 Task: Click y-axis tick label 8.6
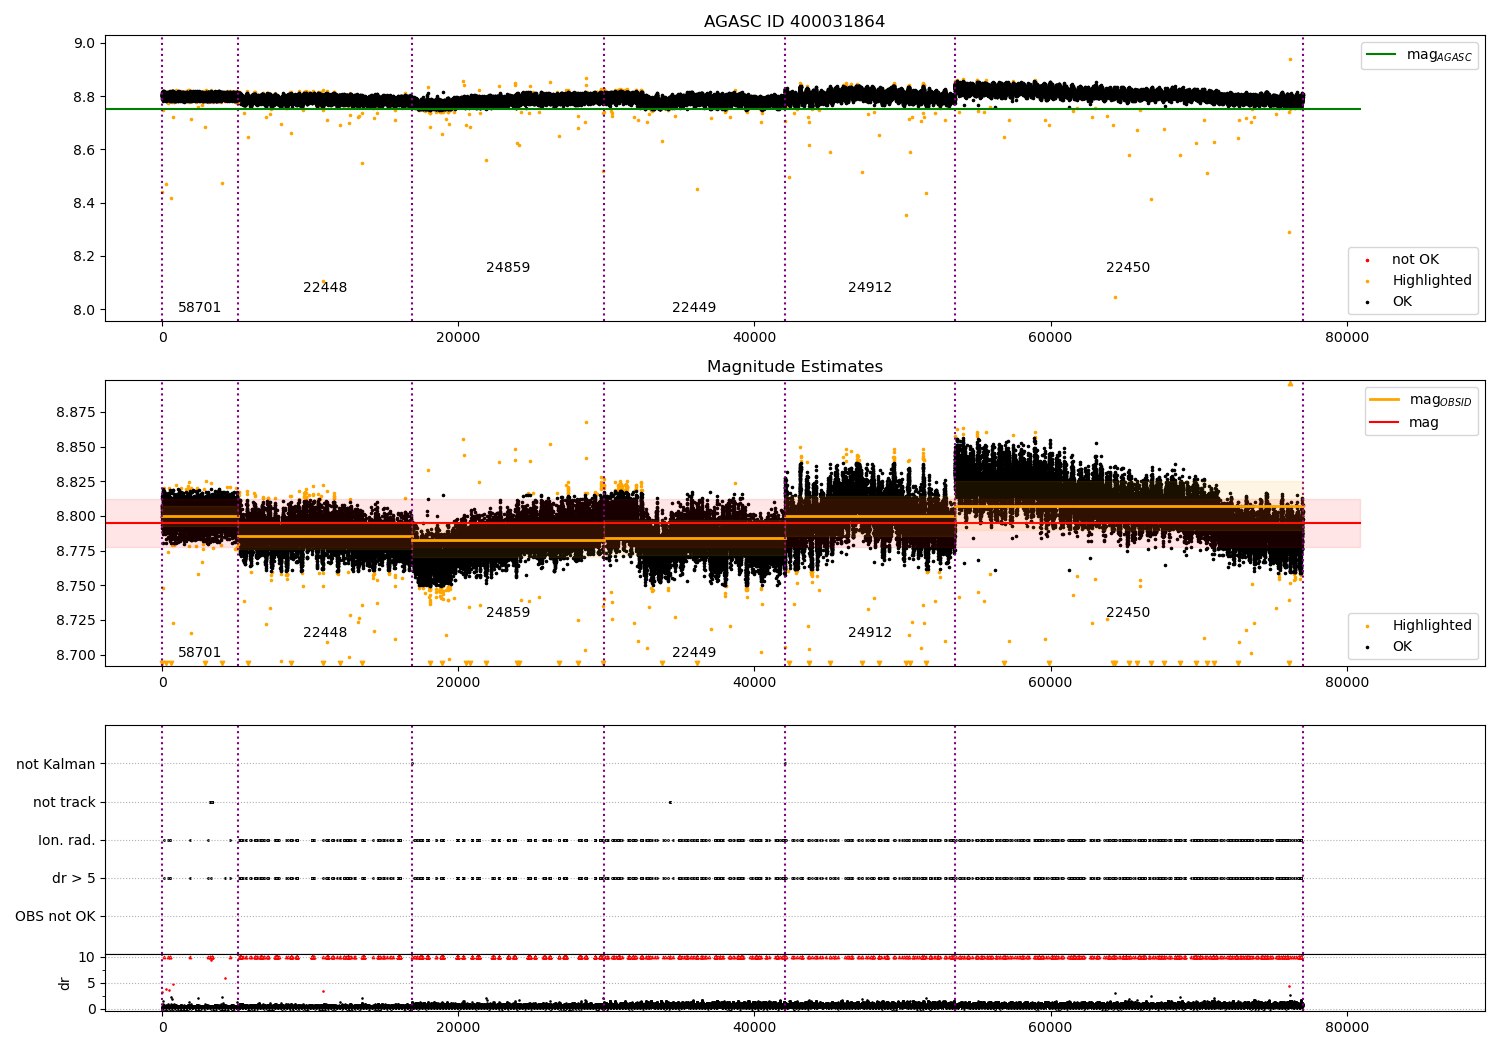tap(84, 150)
